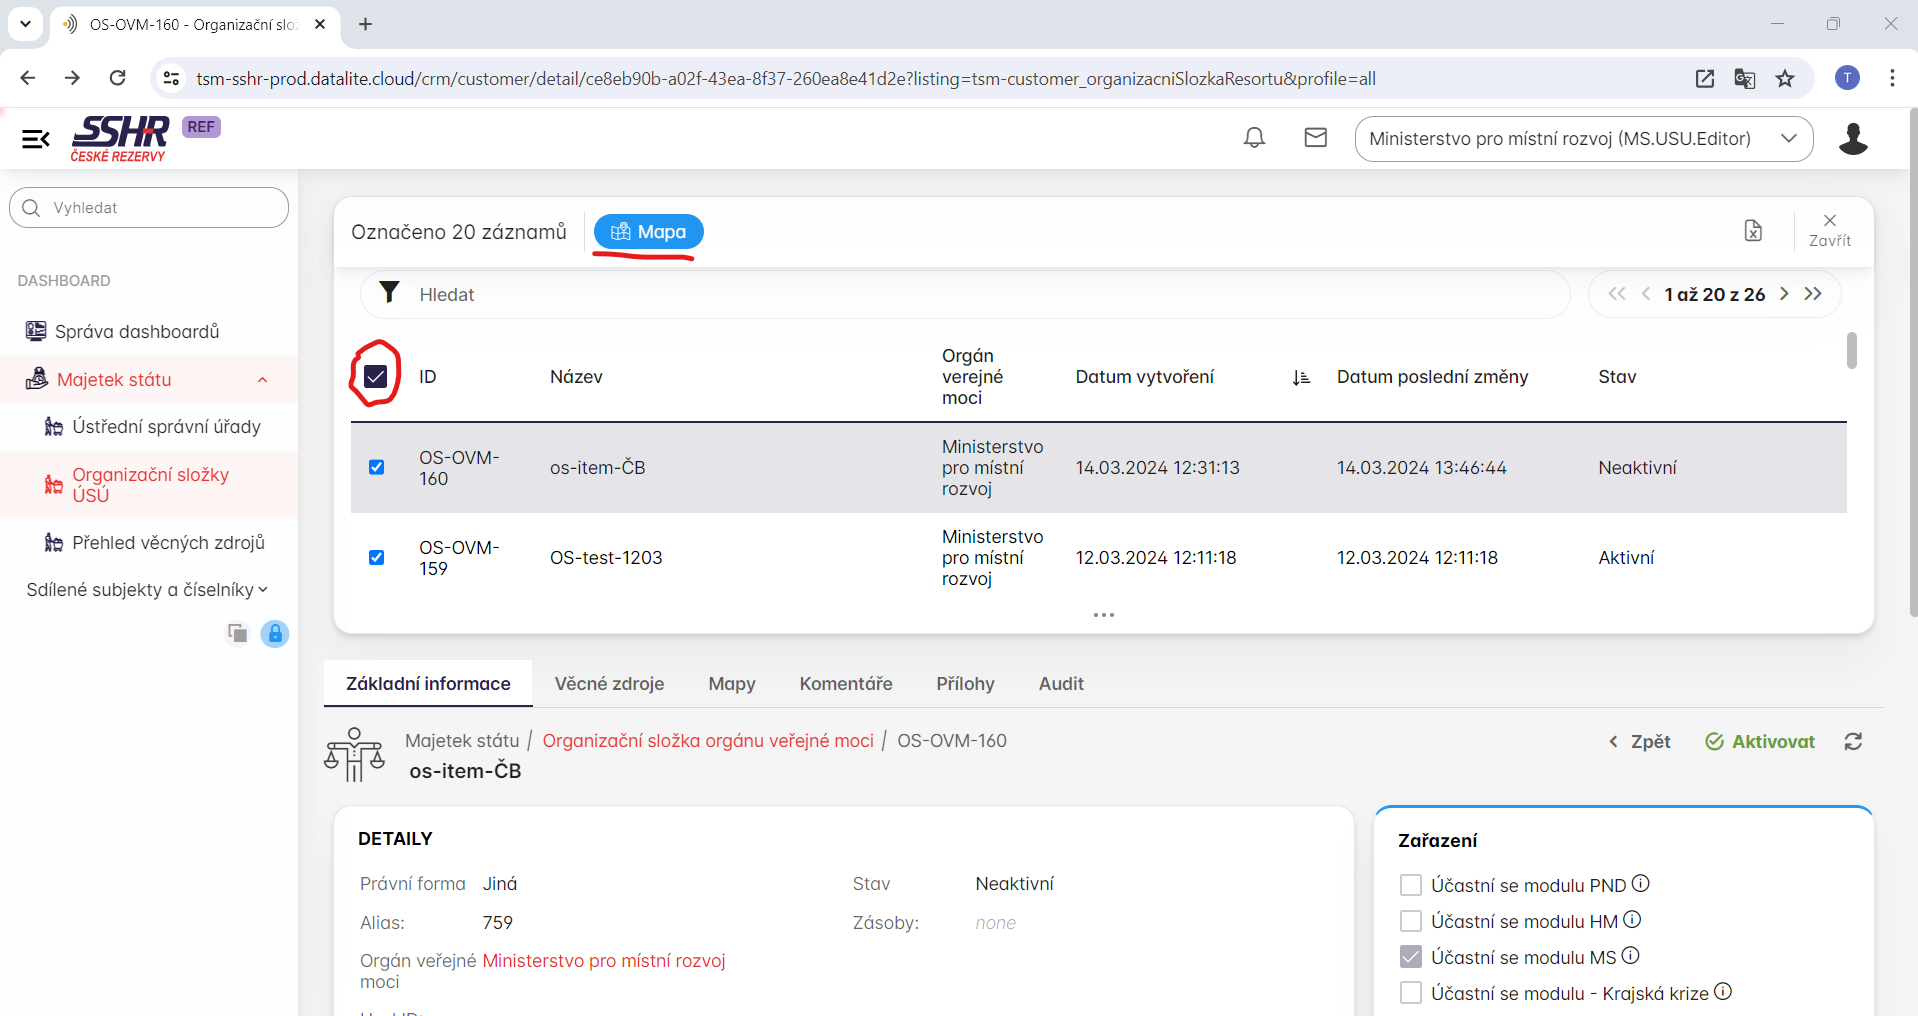Viewport: 1918px width, 1016px height.
Task: Switch to the Věcné zdroje tab
Action: pyautogui.click(x=609, y=684)
